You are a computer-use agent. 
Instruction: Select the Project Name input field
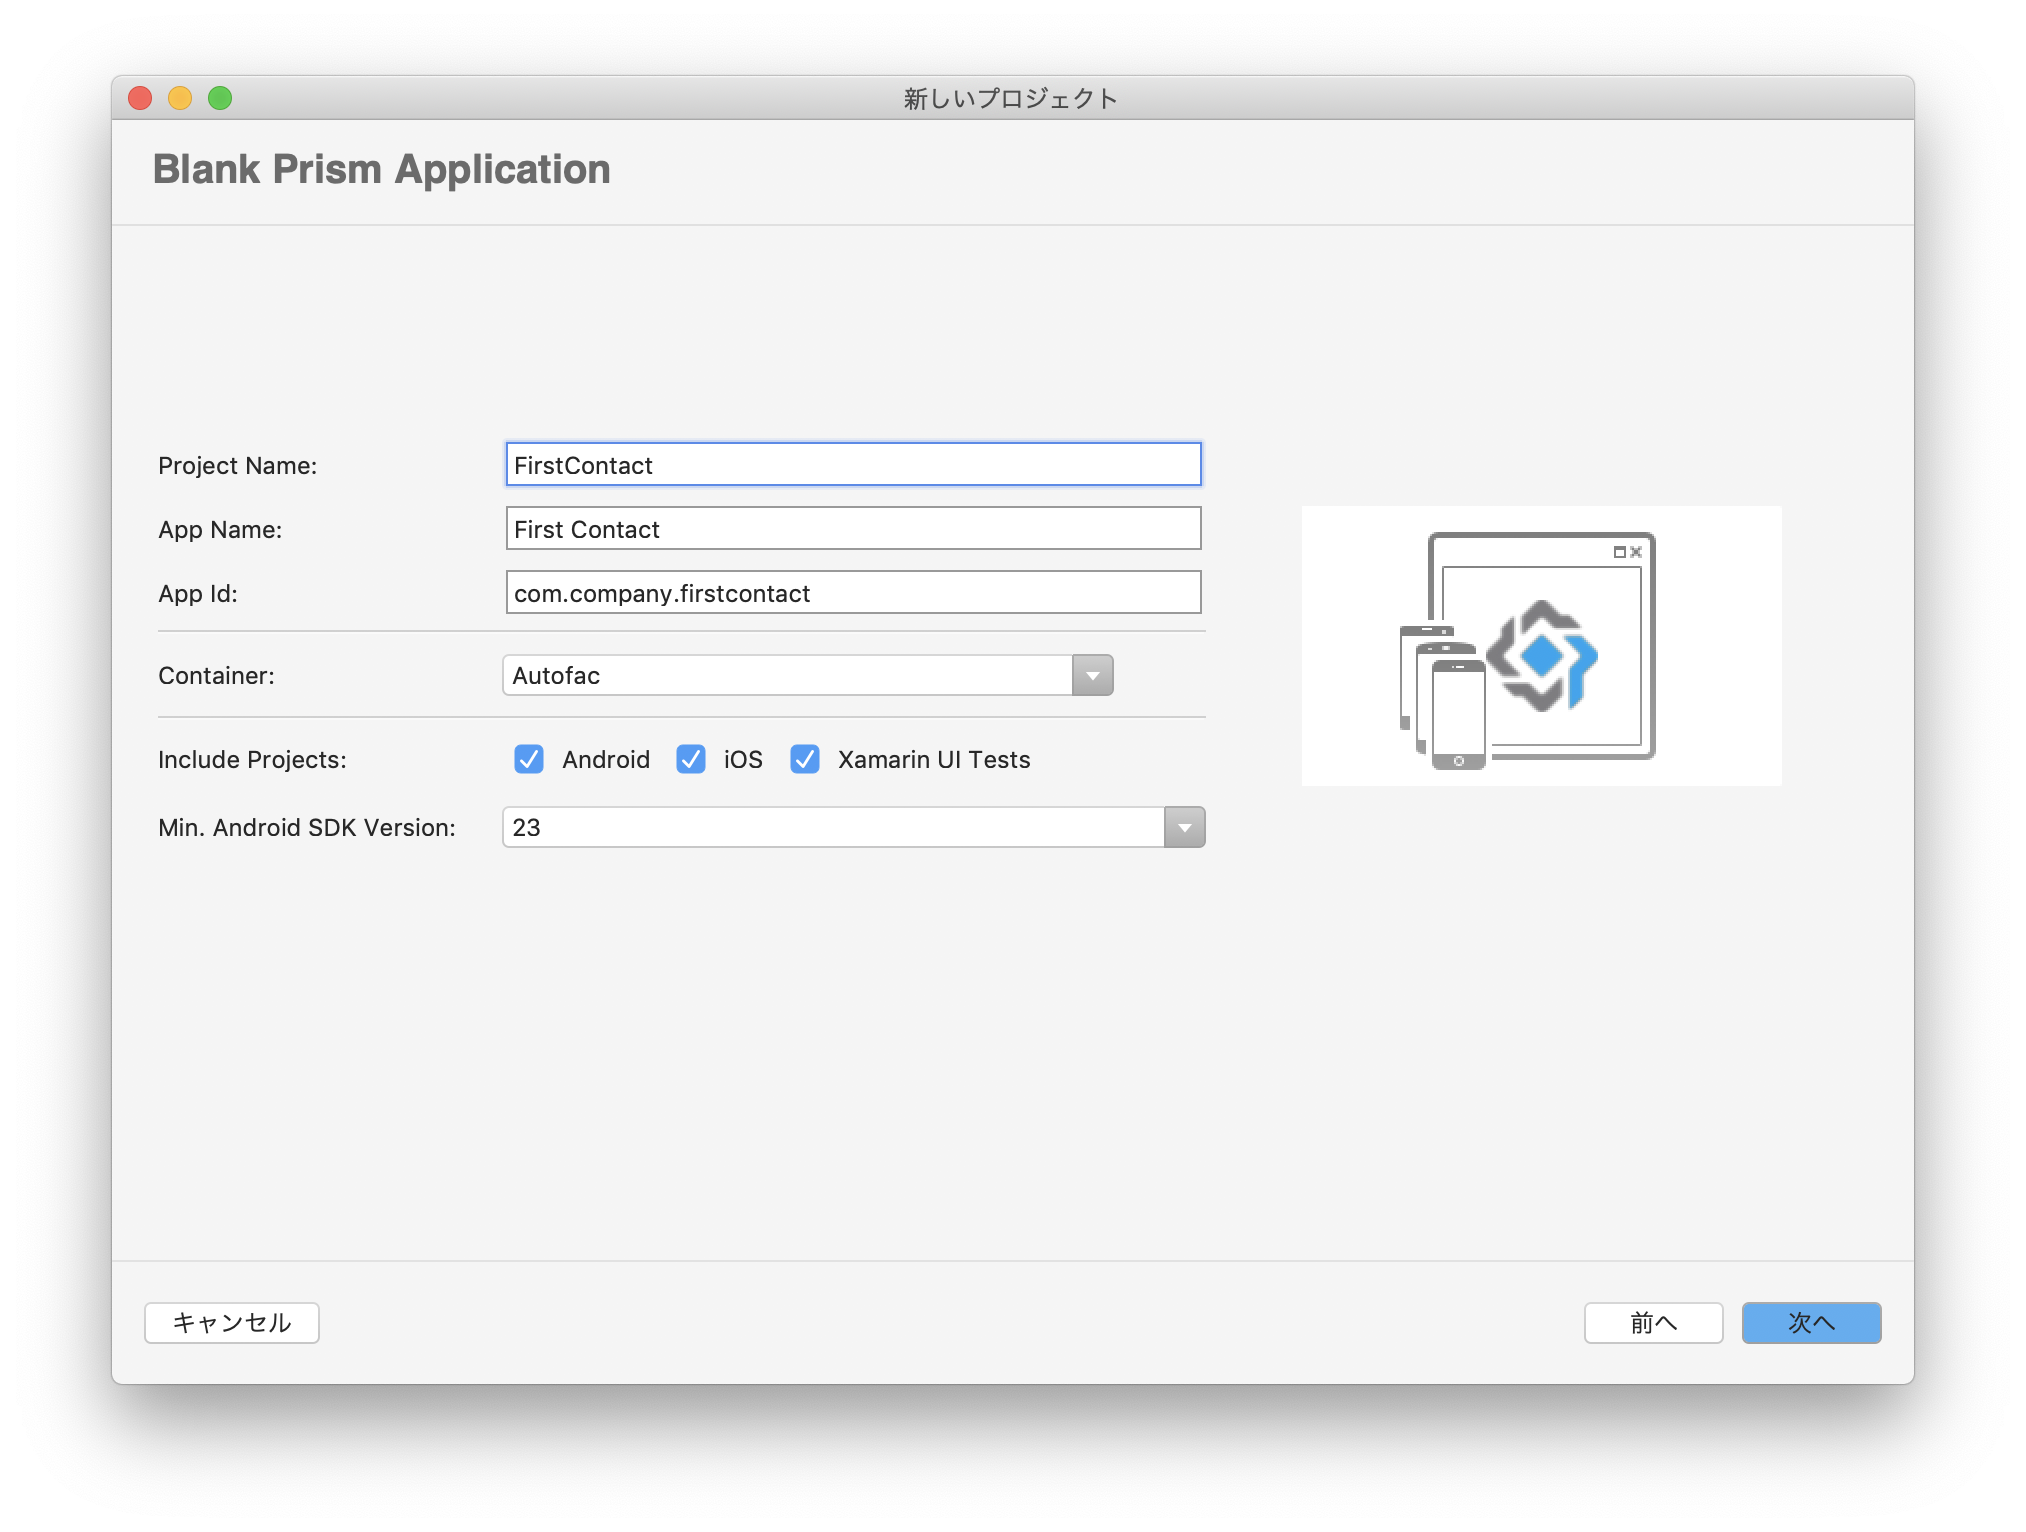pos(853,465)
